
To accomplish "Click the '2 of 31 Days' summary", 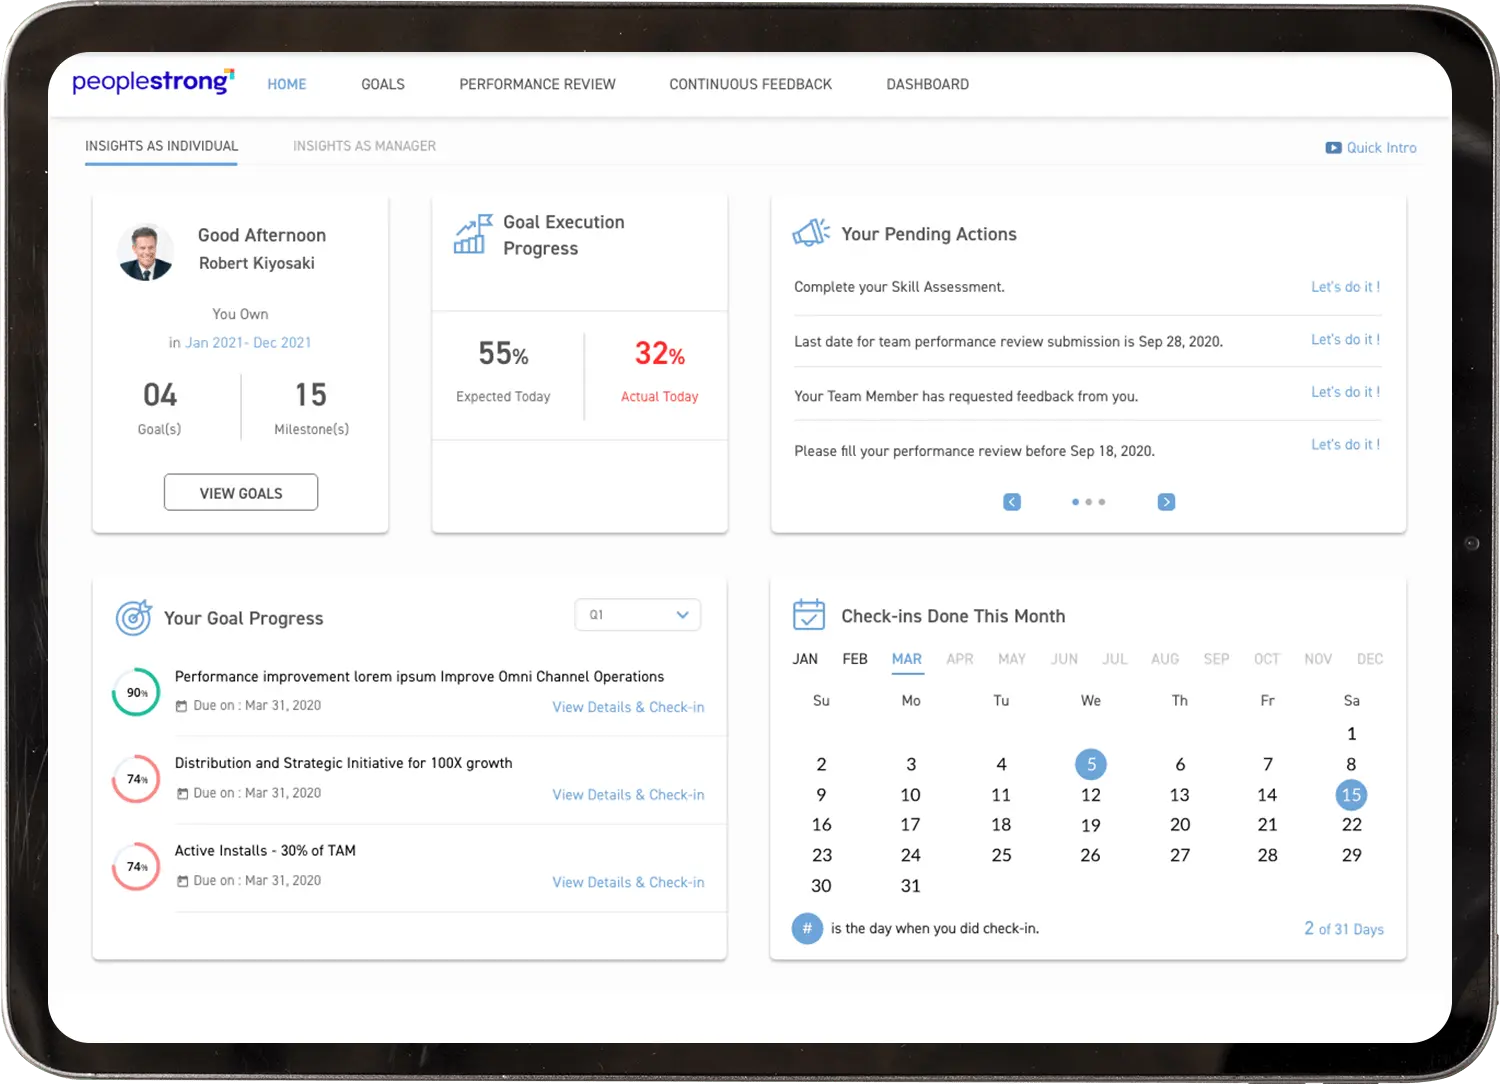I will (x=1344, y=929).
